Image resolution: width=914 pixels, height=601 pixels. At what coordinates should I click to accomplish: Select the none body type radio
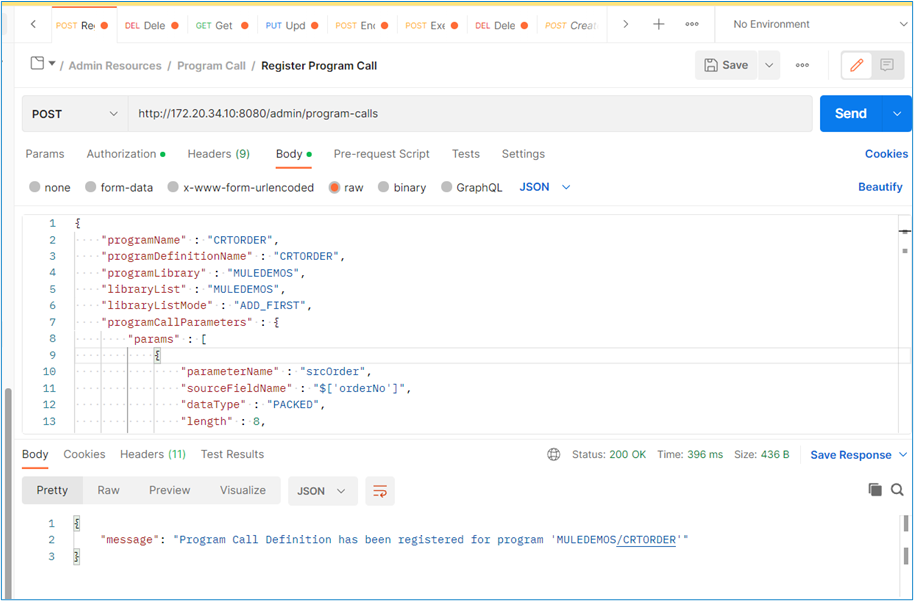35,187
